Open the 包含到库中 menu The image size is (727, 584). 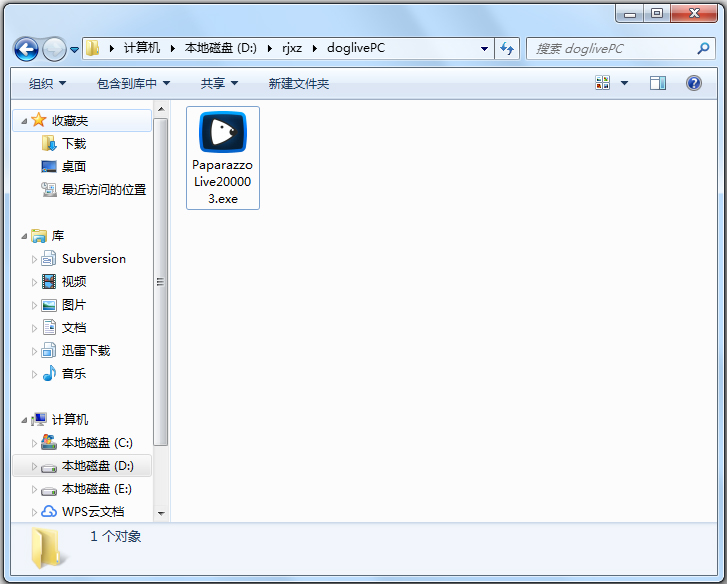click(x=134, y=83)
